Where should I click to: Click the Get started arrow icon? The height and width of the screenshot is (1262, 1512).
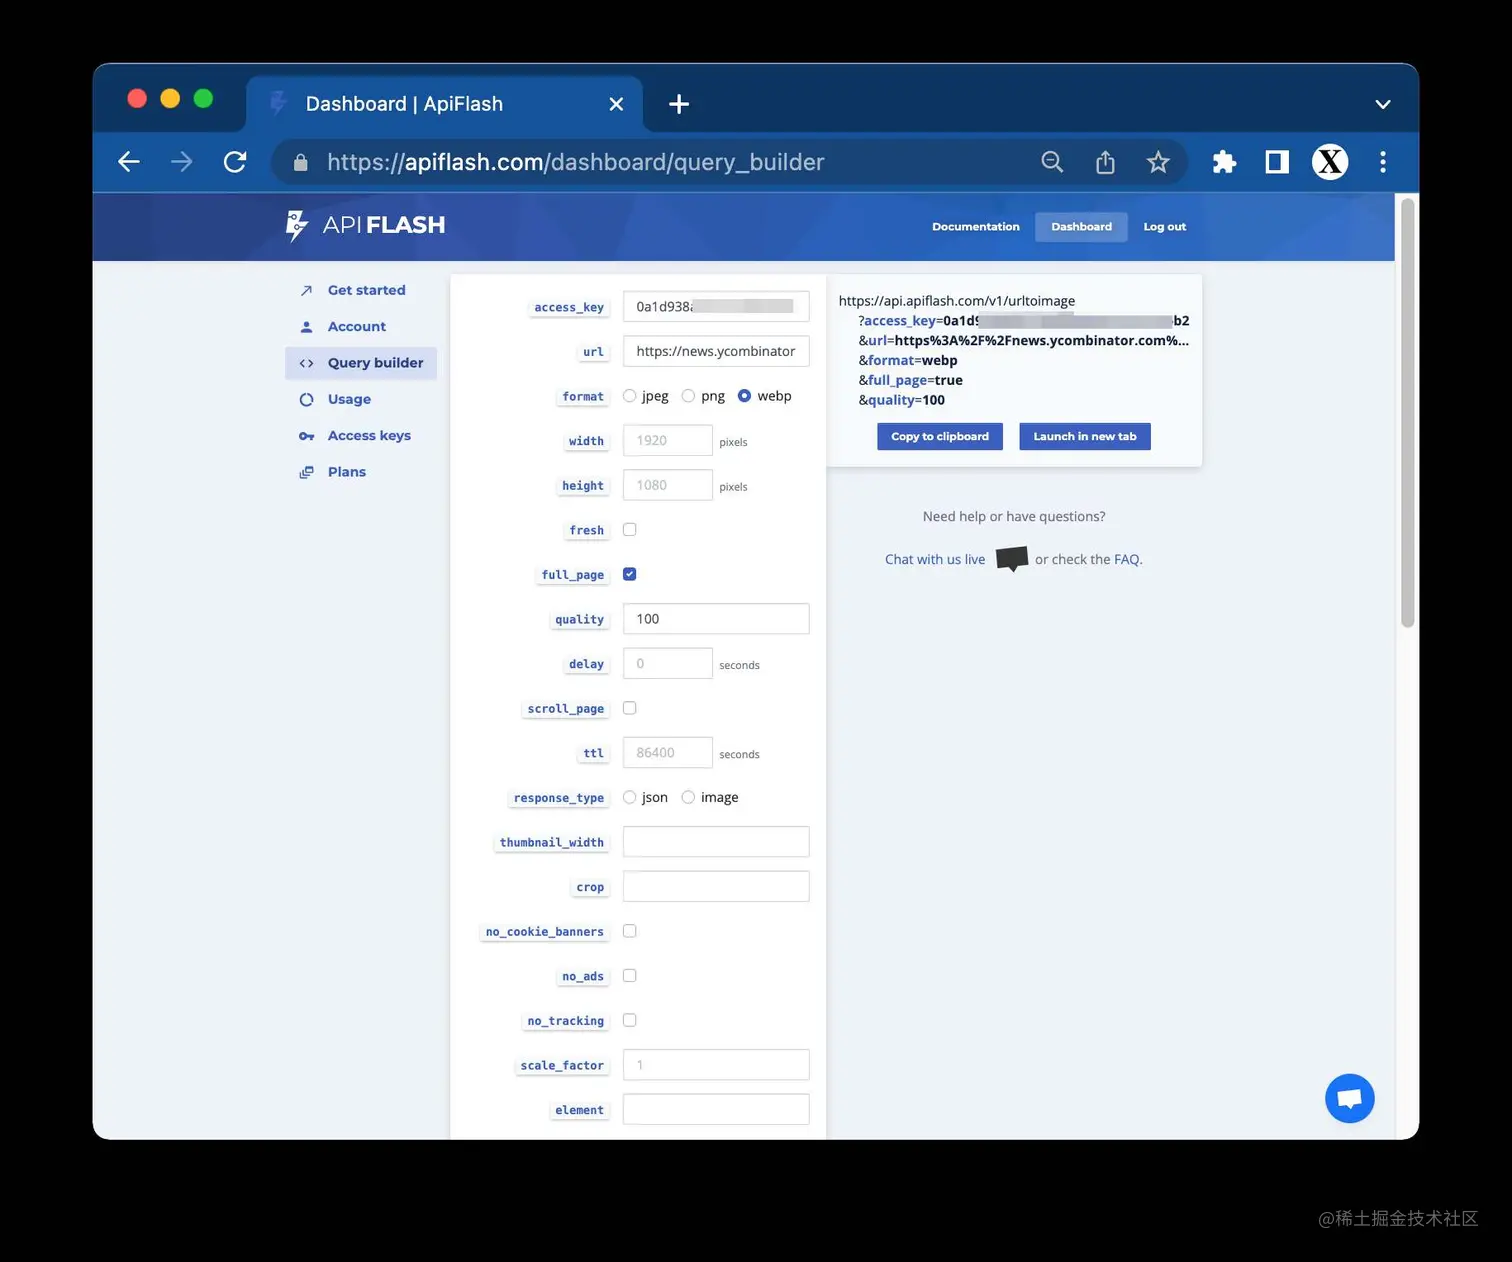[305, 290]
